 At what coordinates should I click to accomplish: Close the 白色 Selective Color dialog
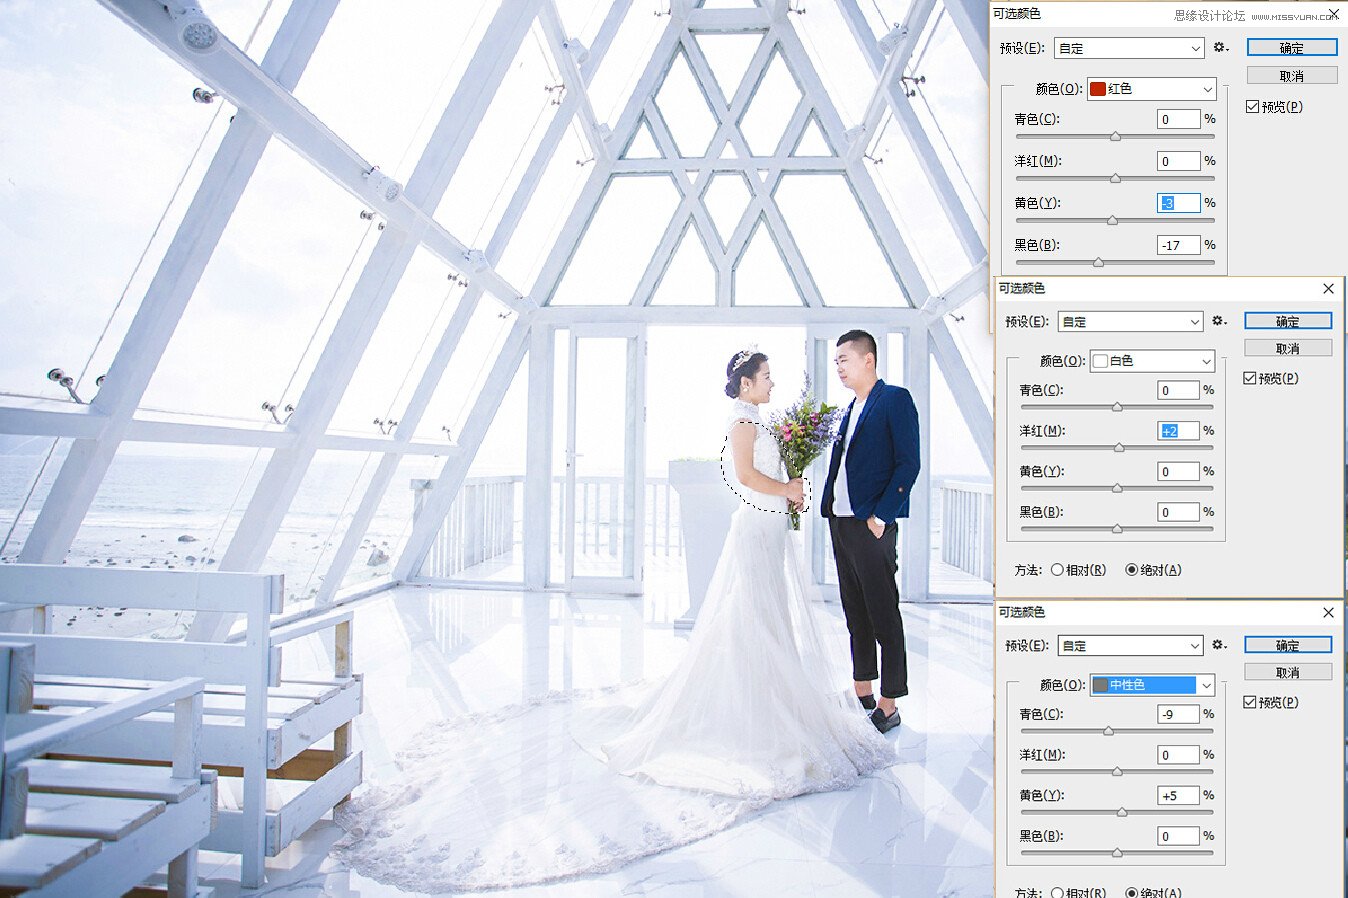click(x=1328, y=288)
